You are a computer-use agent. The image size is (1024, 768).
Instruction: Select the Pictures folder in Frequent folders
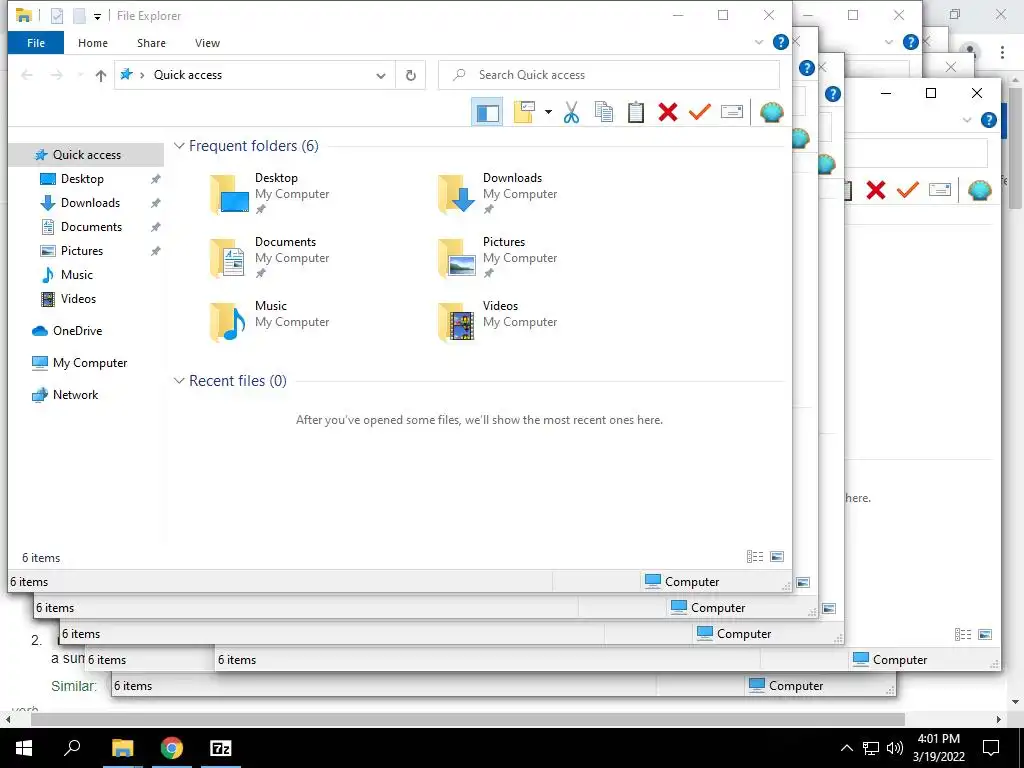(x=499, y=257)
